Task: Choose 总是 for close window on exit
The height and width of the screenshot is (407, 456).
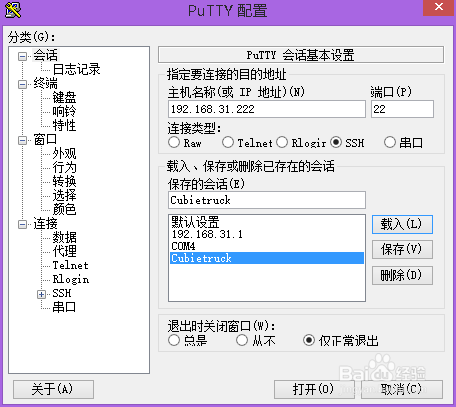Action: [174, 340]
